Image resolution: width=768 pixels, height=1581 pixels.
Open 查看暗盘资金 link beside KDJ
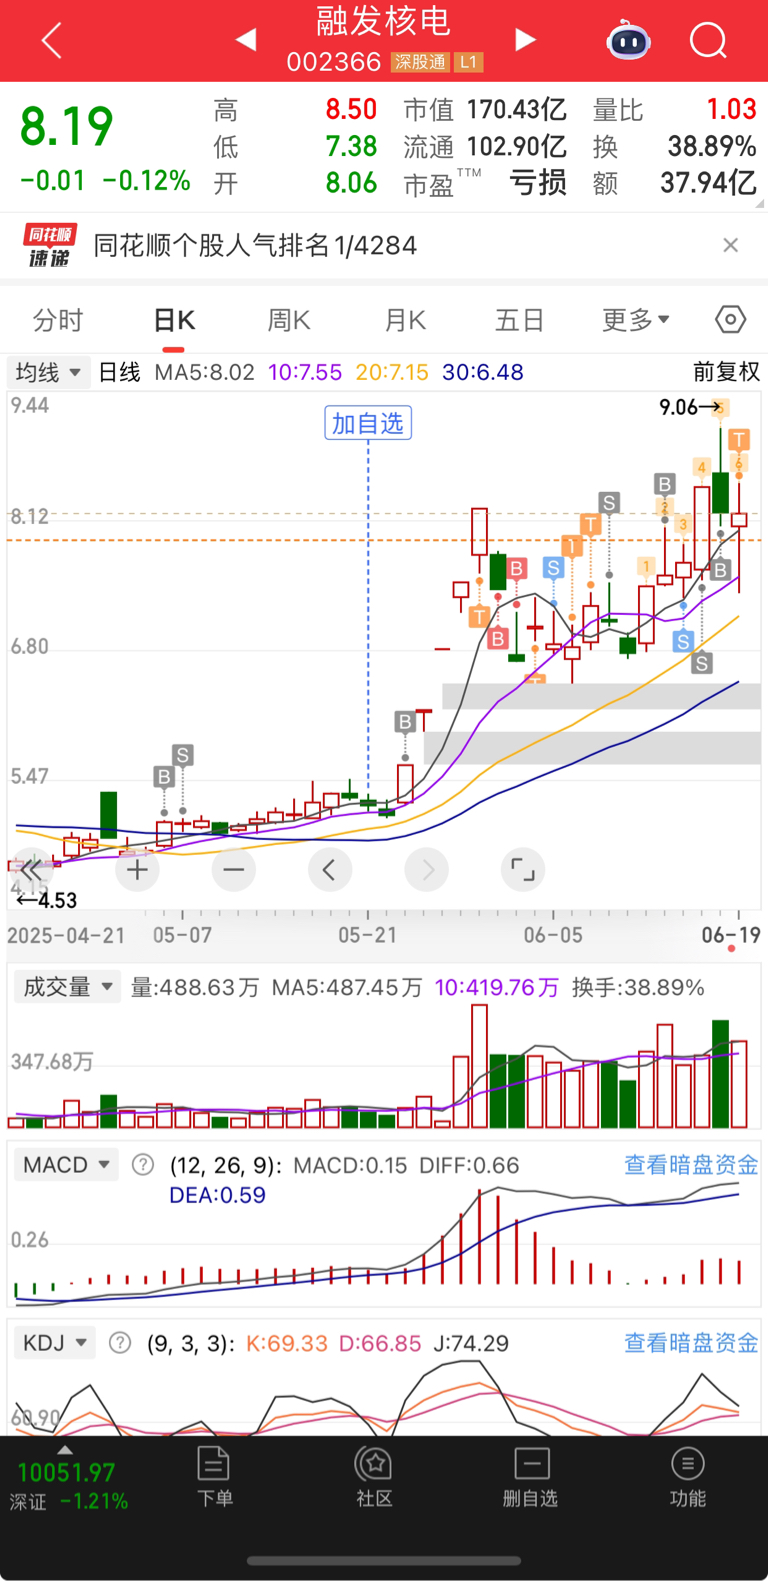pyautogui.click(x=691, y=1343)
